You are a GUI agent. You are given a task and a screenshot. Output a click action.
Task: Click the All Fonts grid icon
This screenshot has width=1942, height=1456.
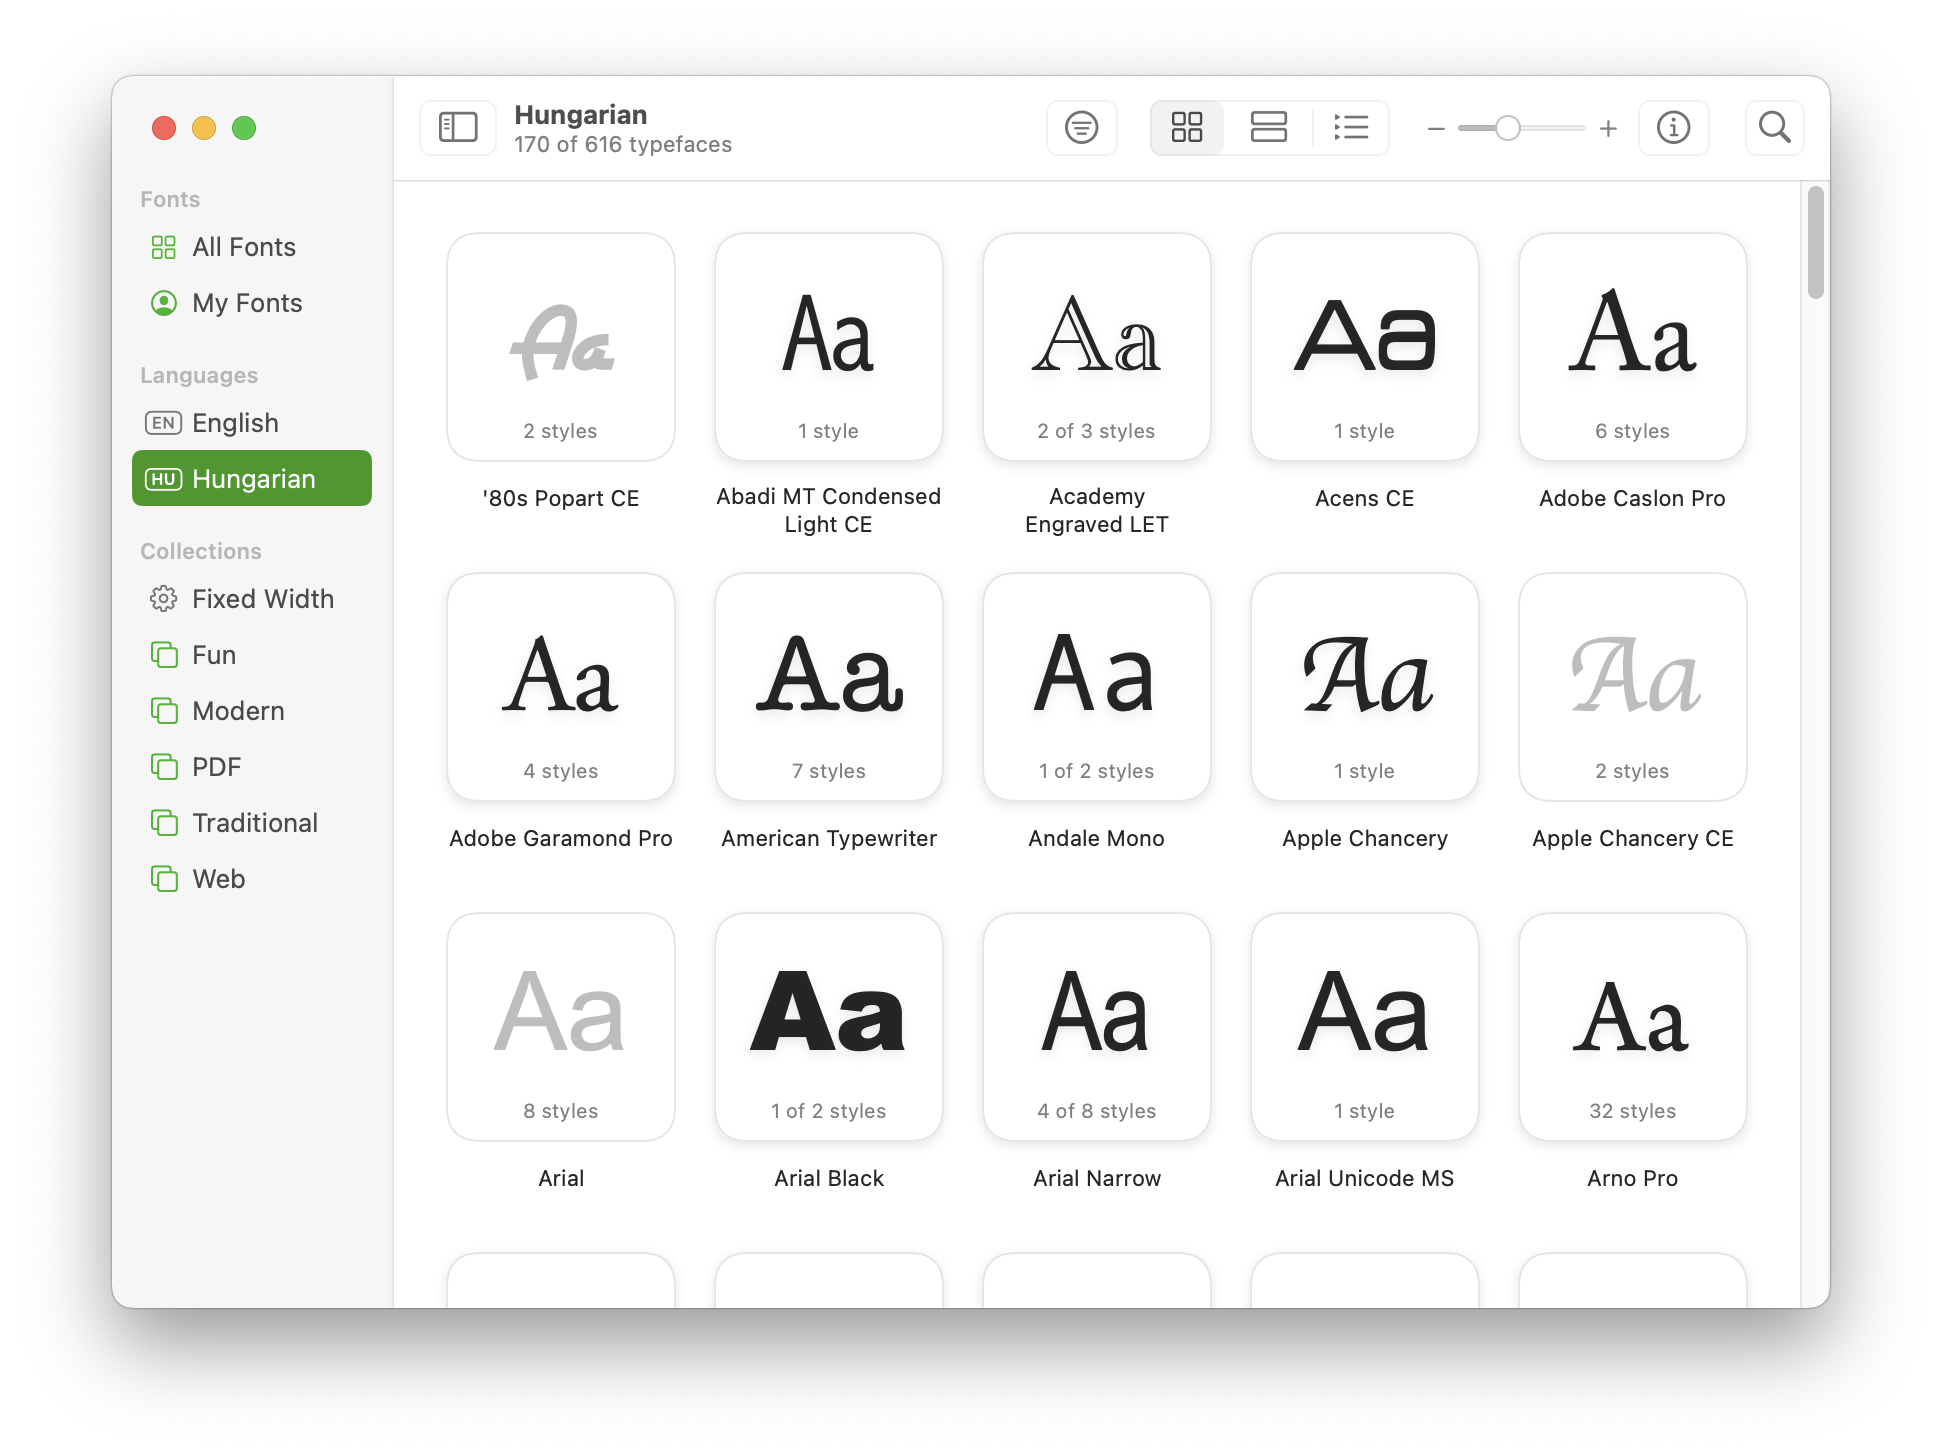[163, 247]
